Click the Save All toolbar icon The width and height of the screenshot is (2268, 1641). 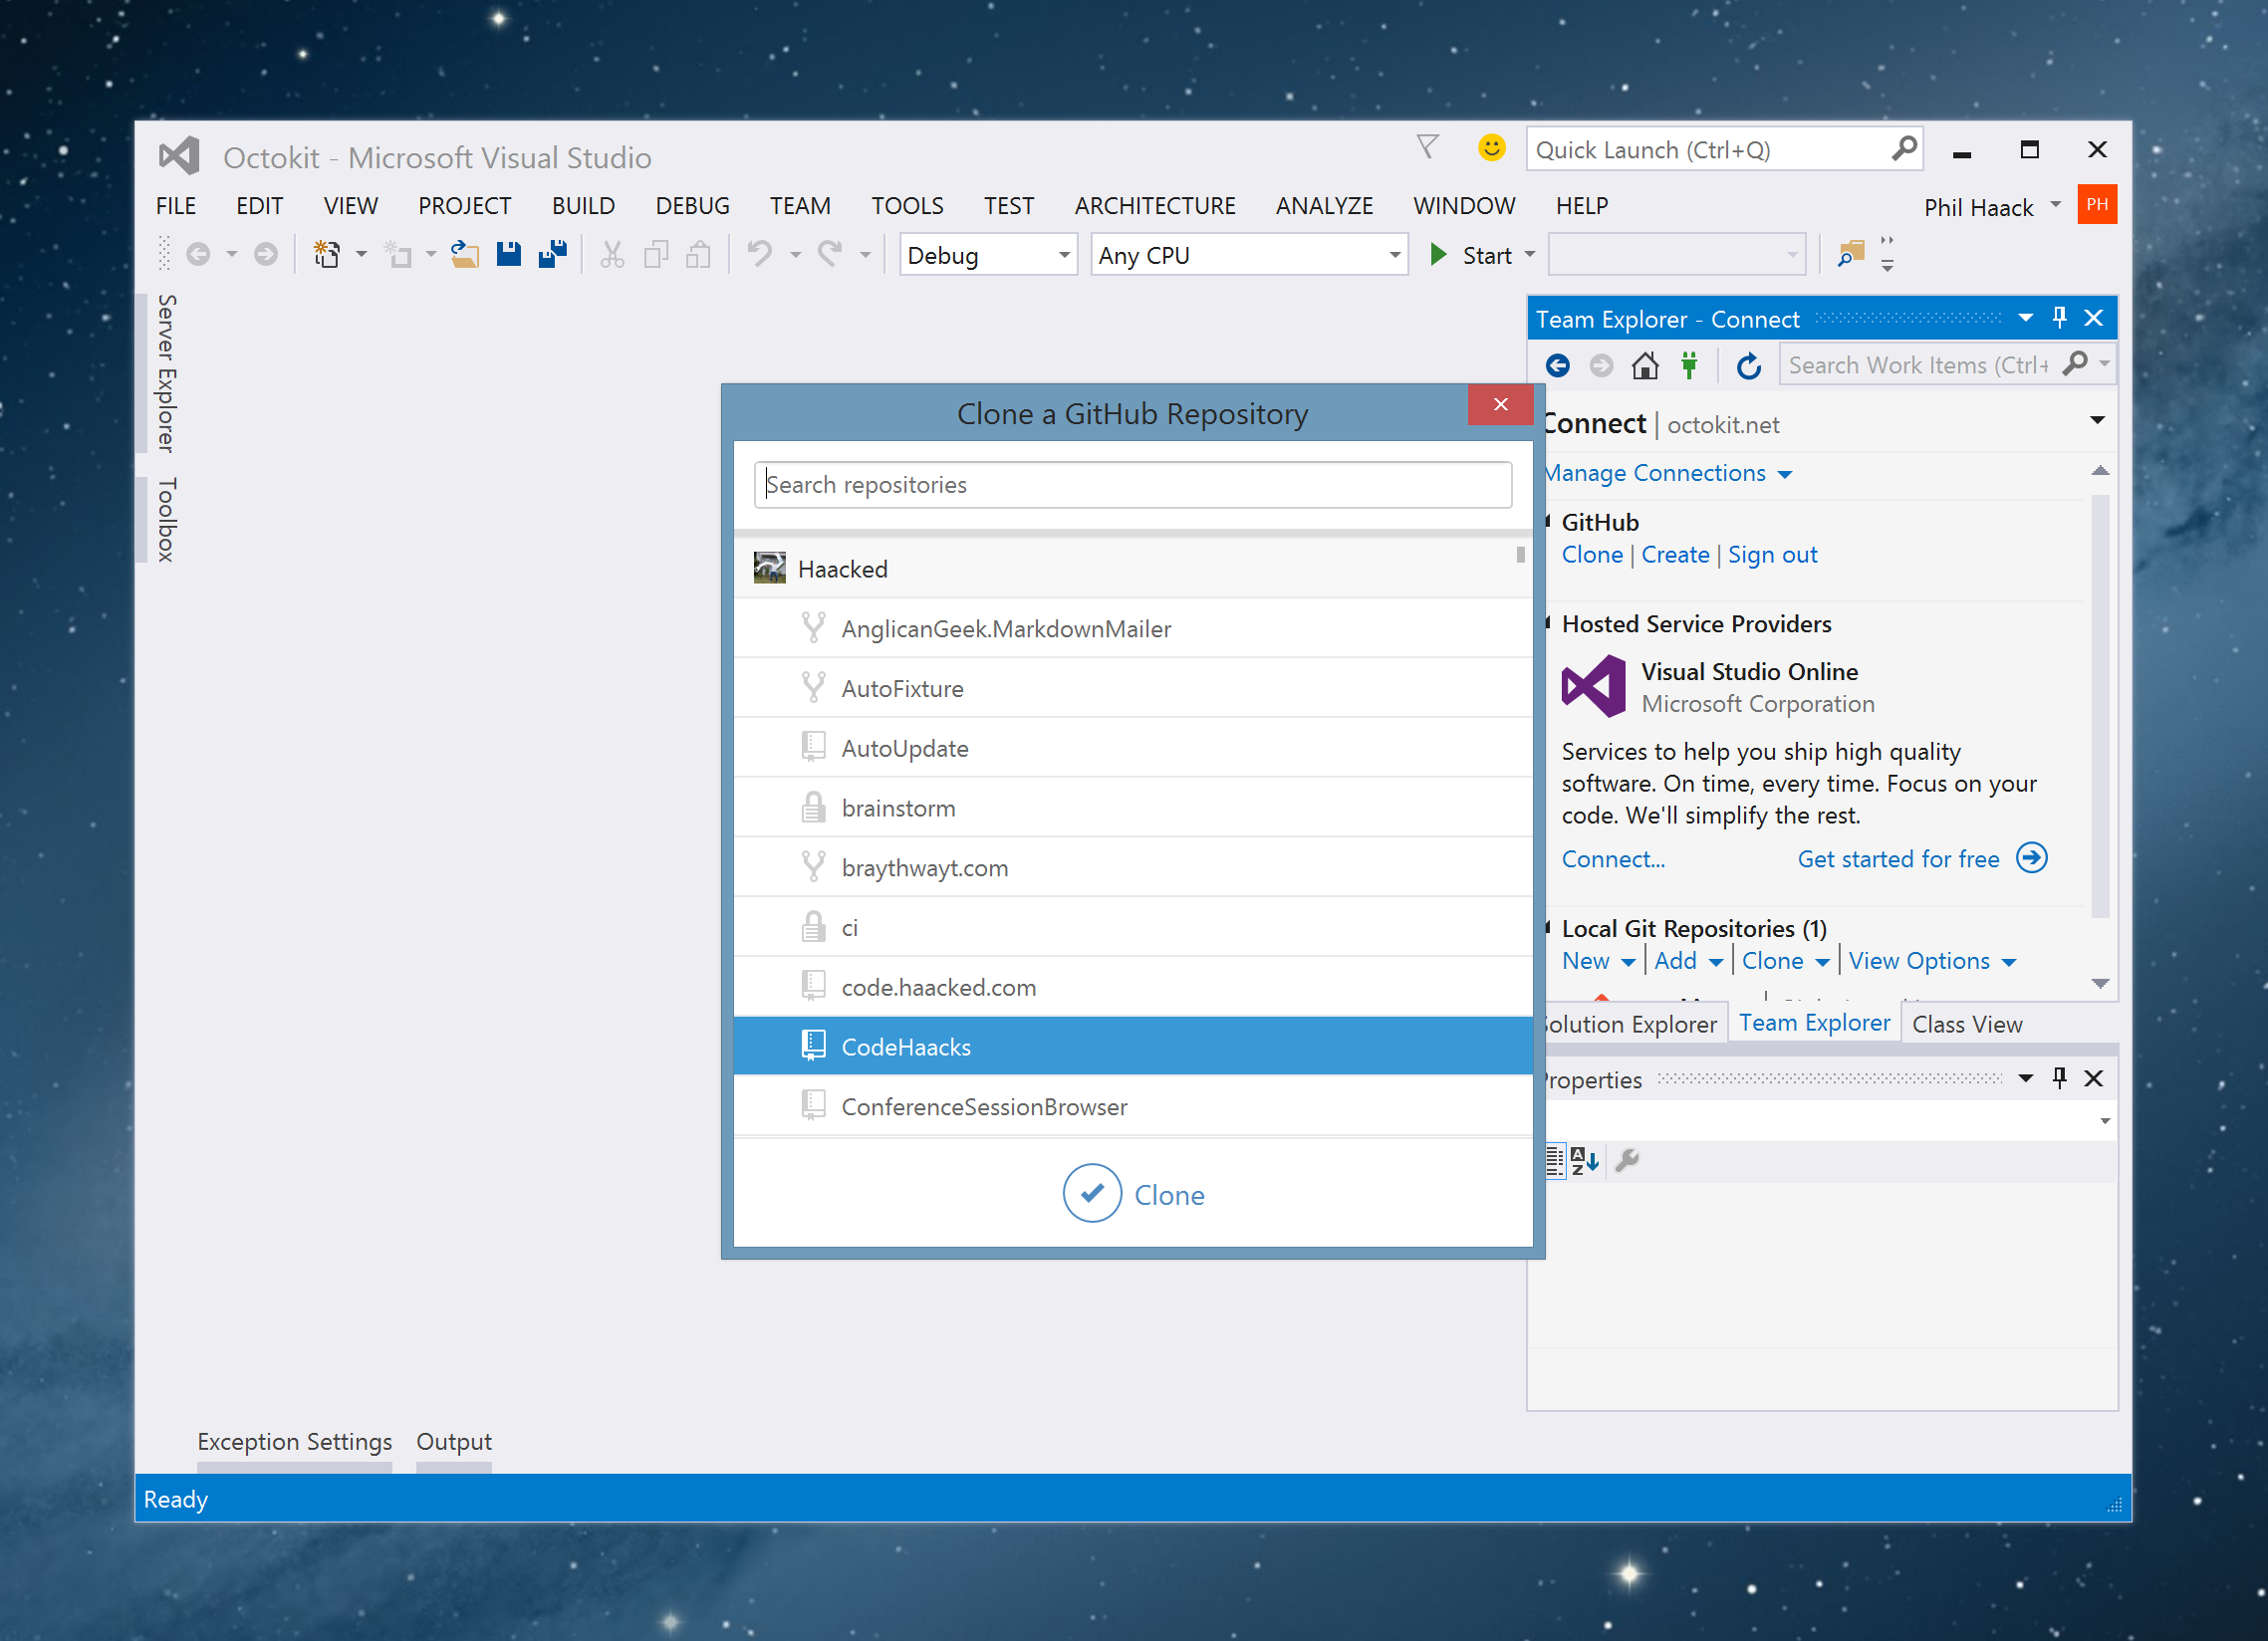point(552,255)
